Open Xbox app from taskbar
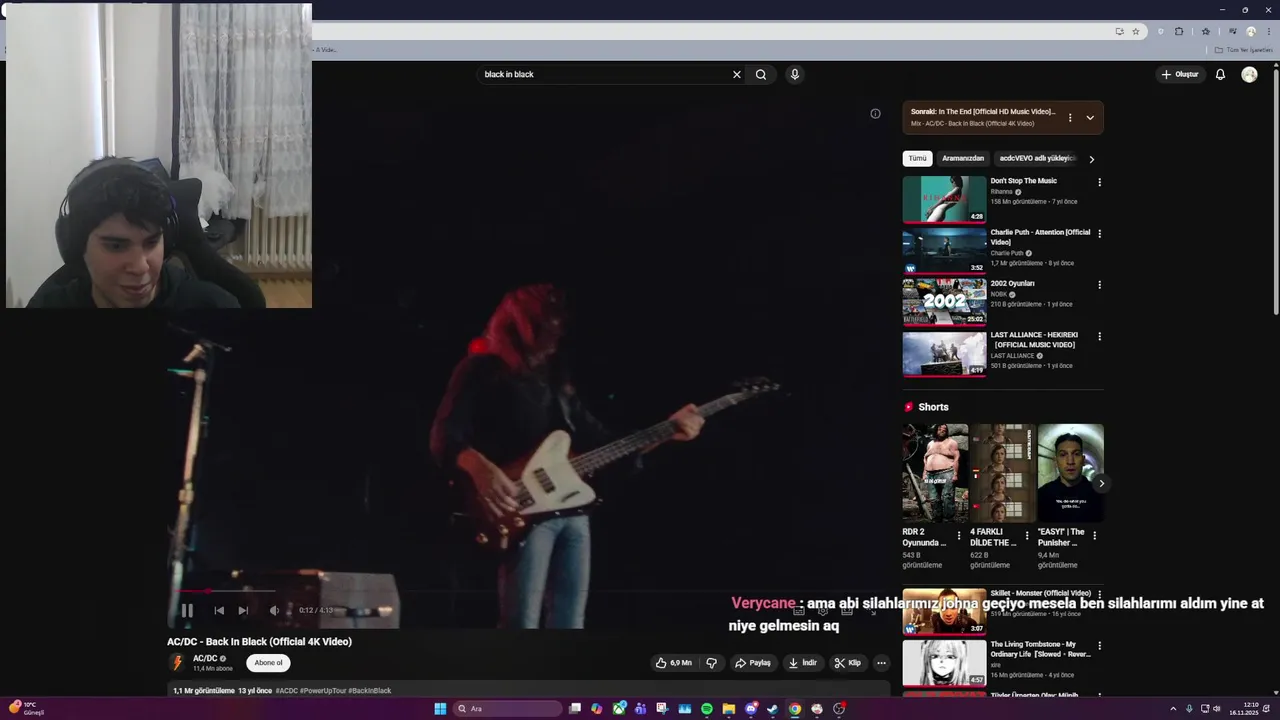Screen dimensions: 1280x720 pos(619,709)
